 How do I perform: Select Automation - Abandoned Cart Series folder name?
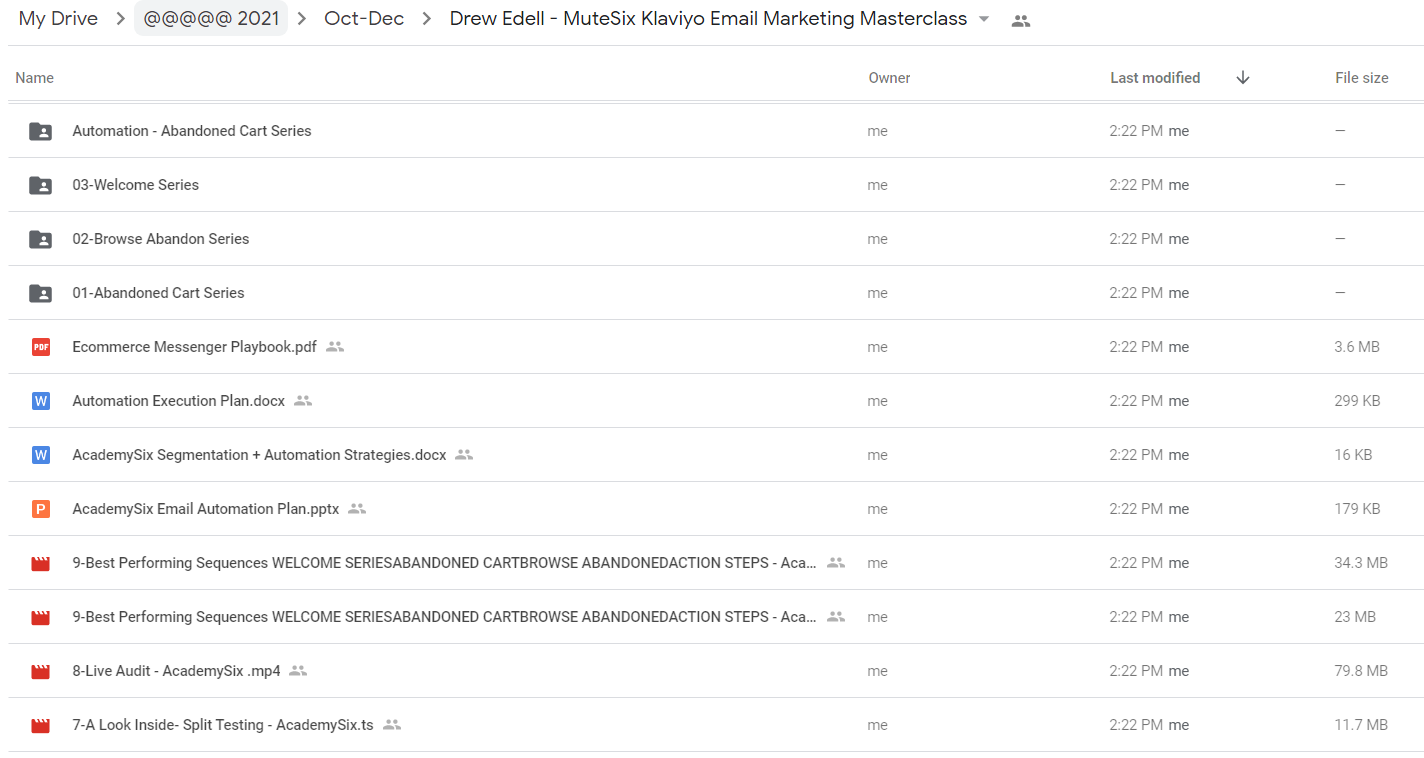[x=192, y=131]
